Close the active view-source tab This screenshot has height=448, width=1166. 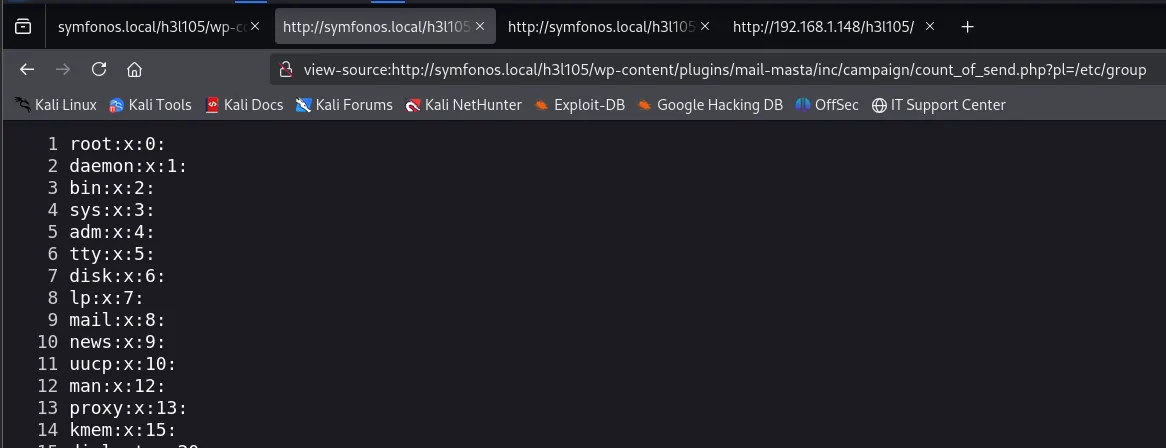click(x=480, y=26)
